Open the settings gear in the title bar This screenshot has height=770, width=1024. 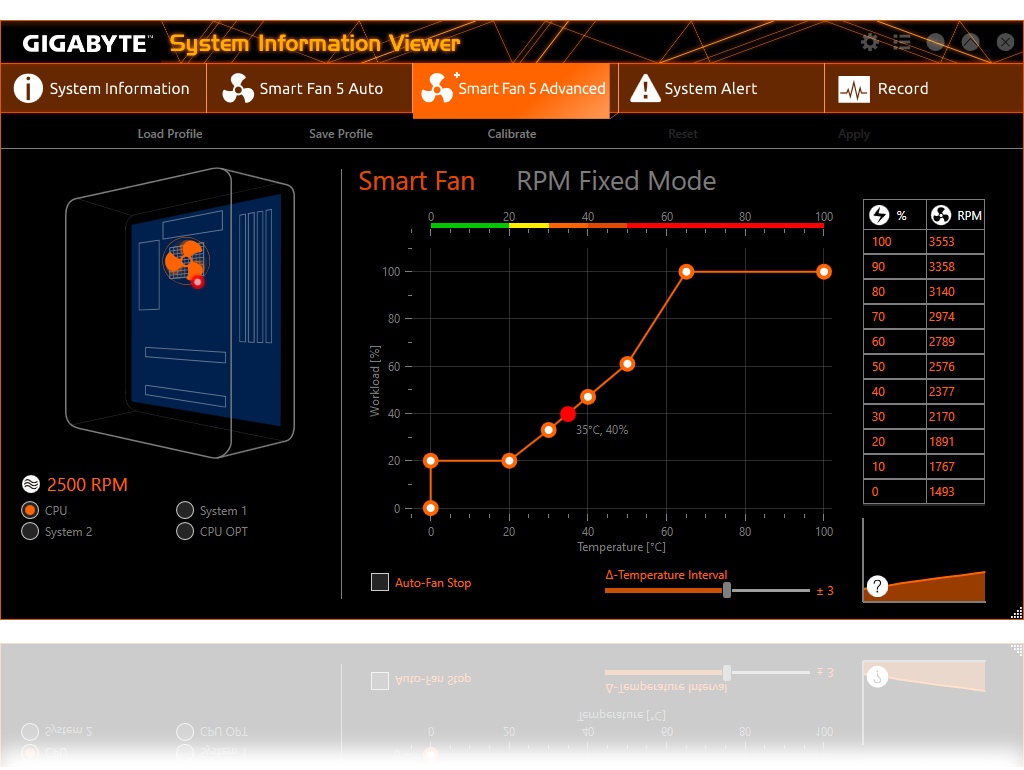870,42
